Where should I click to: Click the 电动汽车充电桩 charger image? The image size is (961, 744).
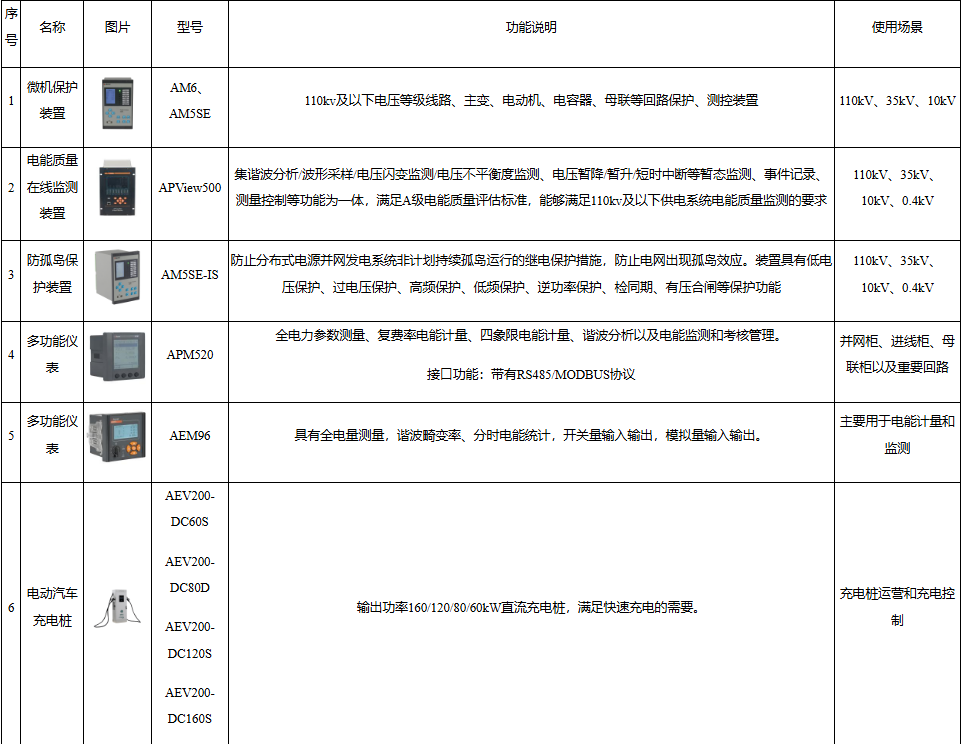coord(117,609)
